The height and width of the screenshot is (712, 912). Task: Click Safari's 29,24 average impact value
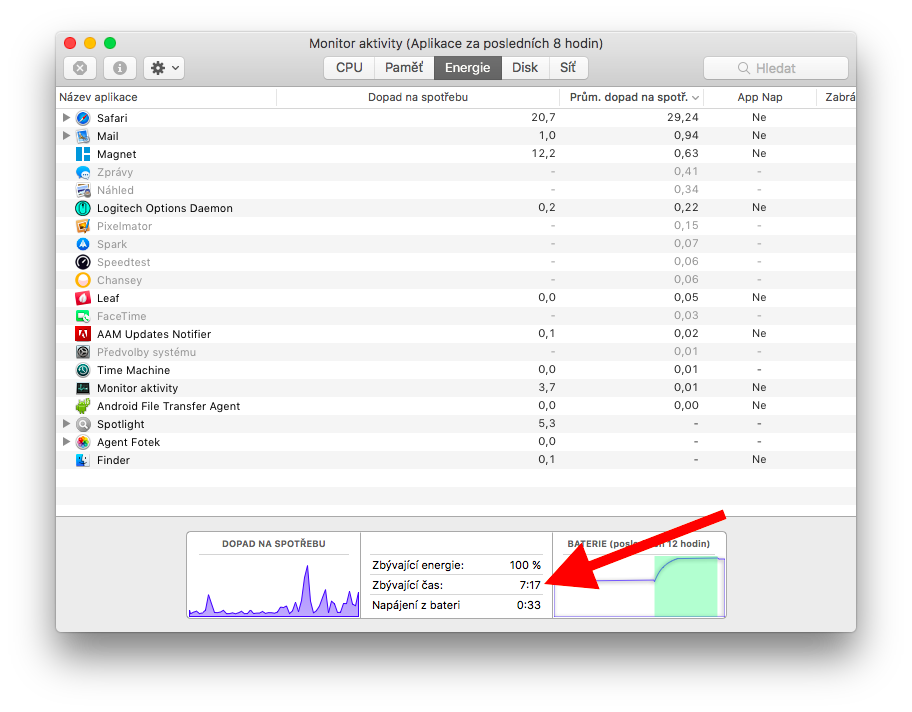tap(682, 118)
